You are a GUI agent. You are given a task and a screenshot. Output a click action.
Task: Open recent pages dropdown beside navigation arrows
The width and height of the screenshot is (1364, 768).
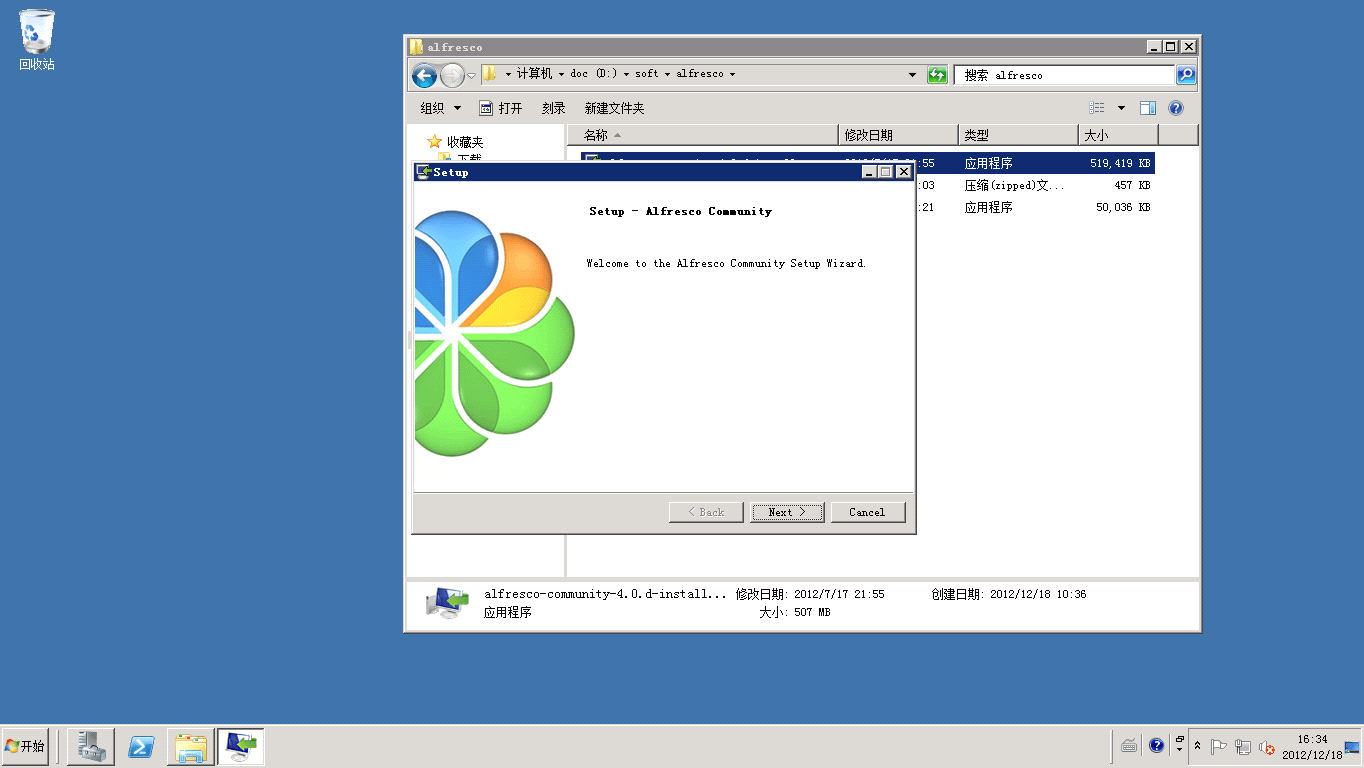point(471,76)
